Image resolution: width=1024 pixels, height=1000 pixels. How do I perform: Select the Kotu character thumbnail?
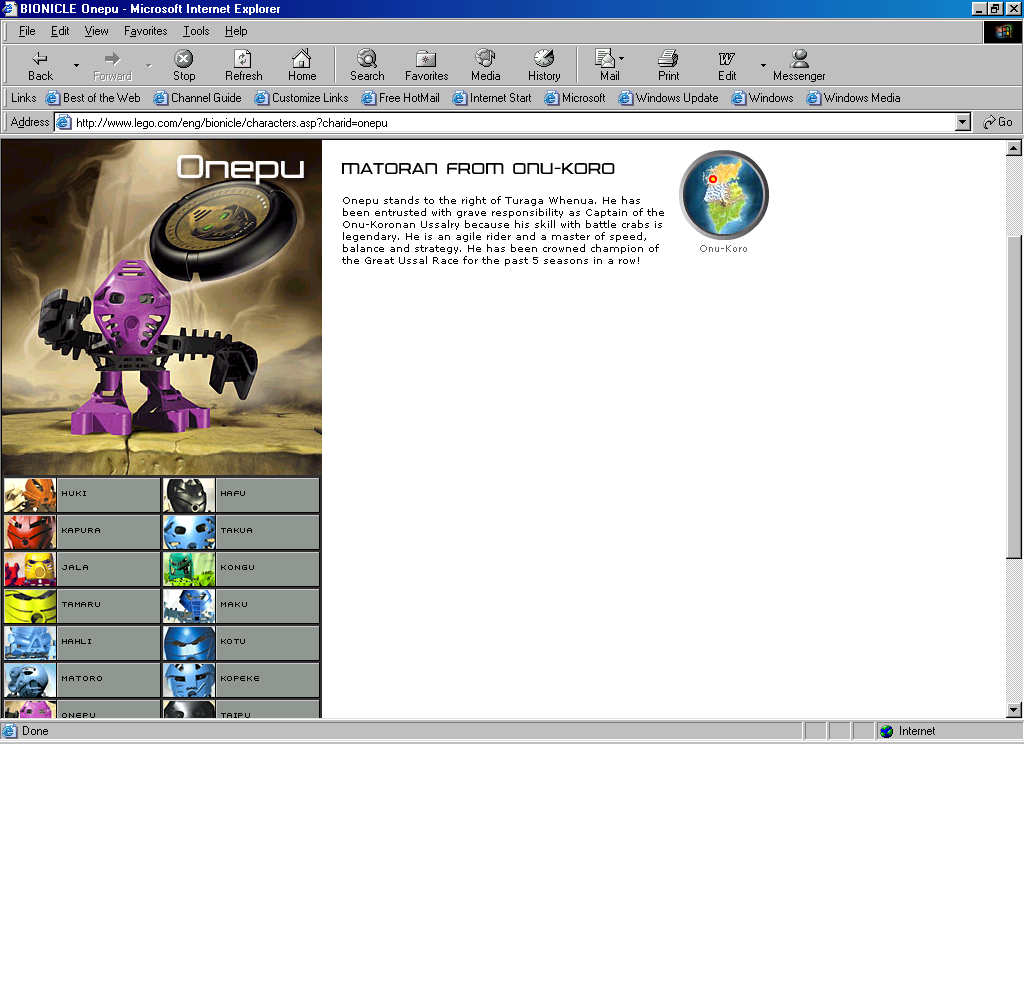pyautogui.click(x=189, y=643)
